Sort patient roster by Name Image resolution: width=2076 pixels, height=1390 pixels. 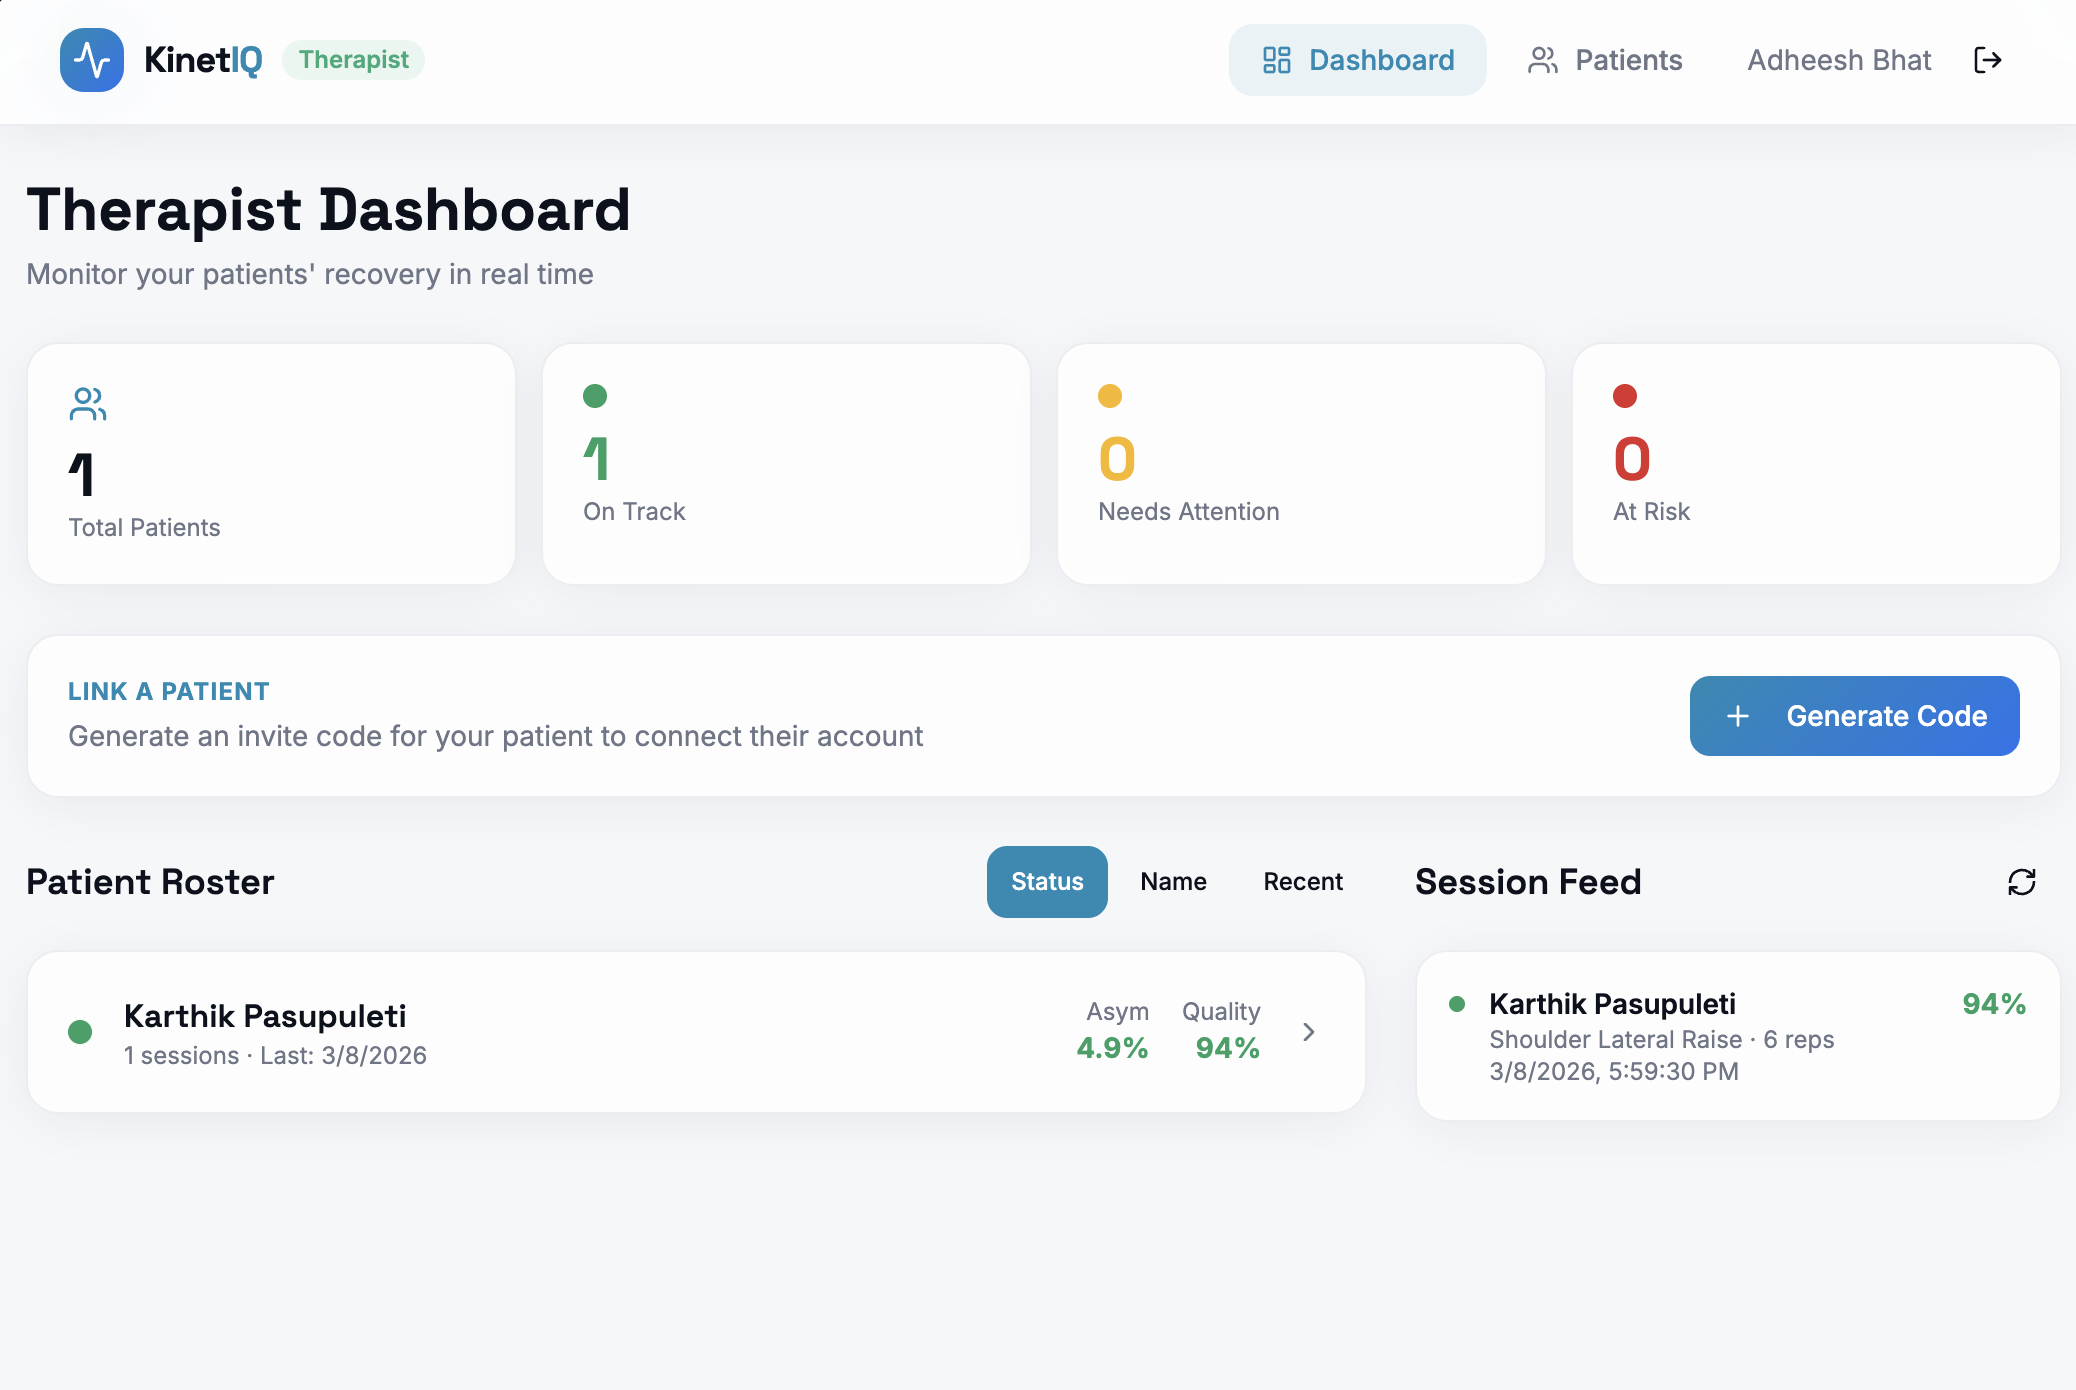pos(1173,882)
